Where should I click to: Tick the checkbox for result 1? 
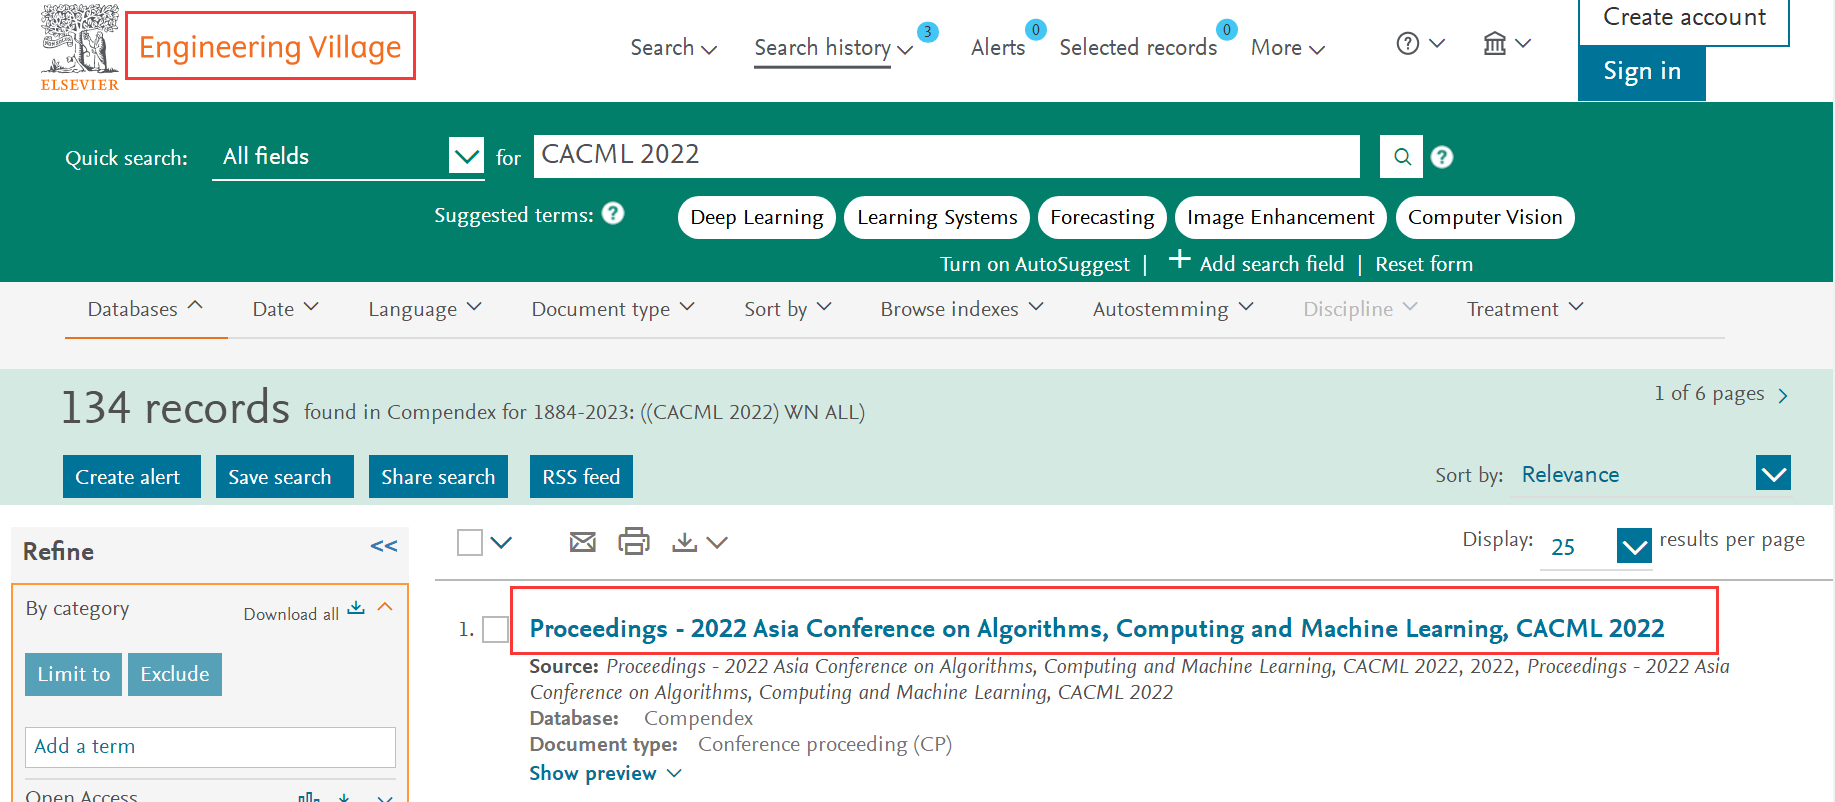coord(495,629)
